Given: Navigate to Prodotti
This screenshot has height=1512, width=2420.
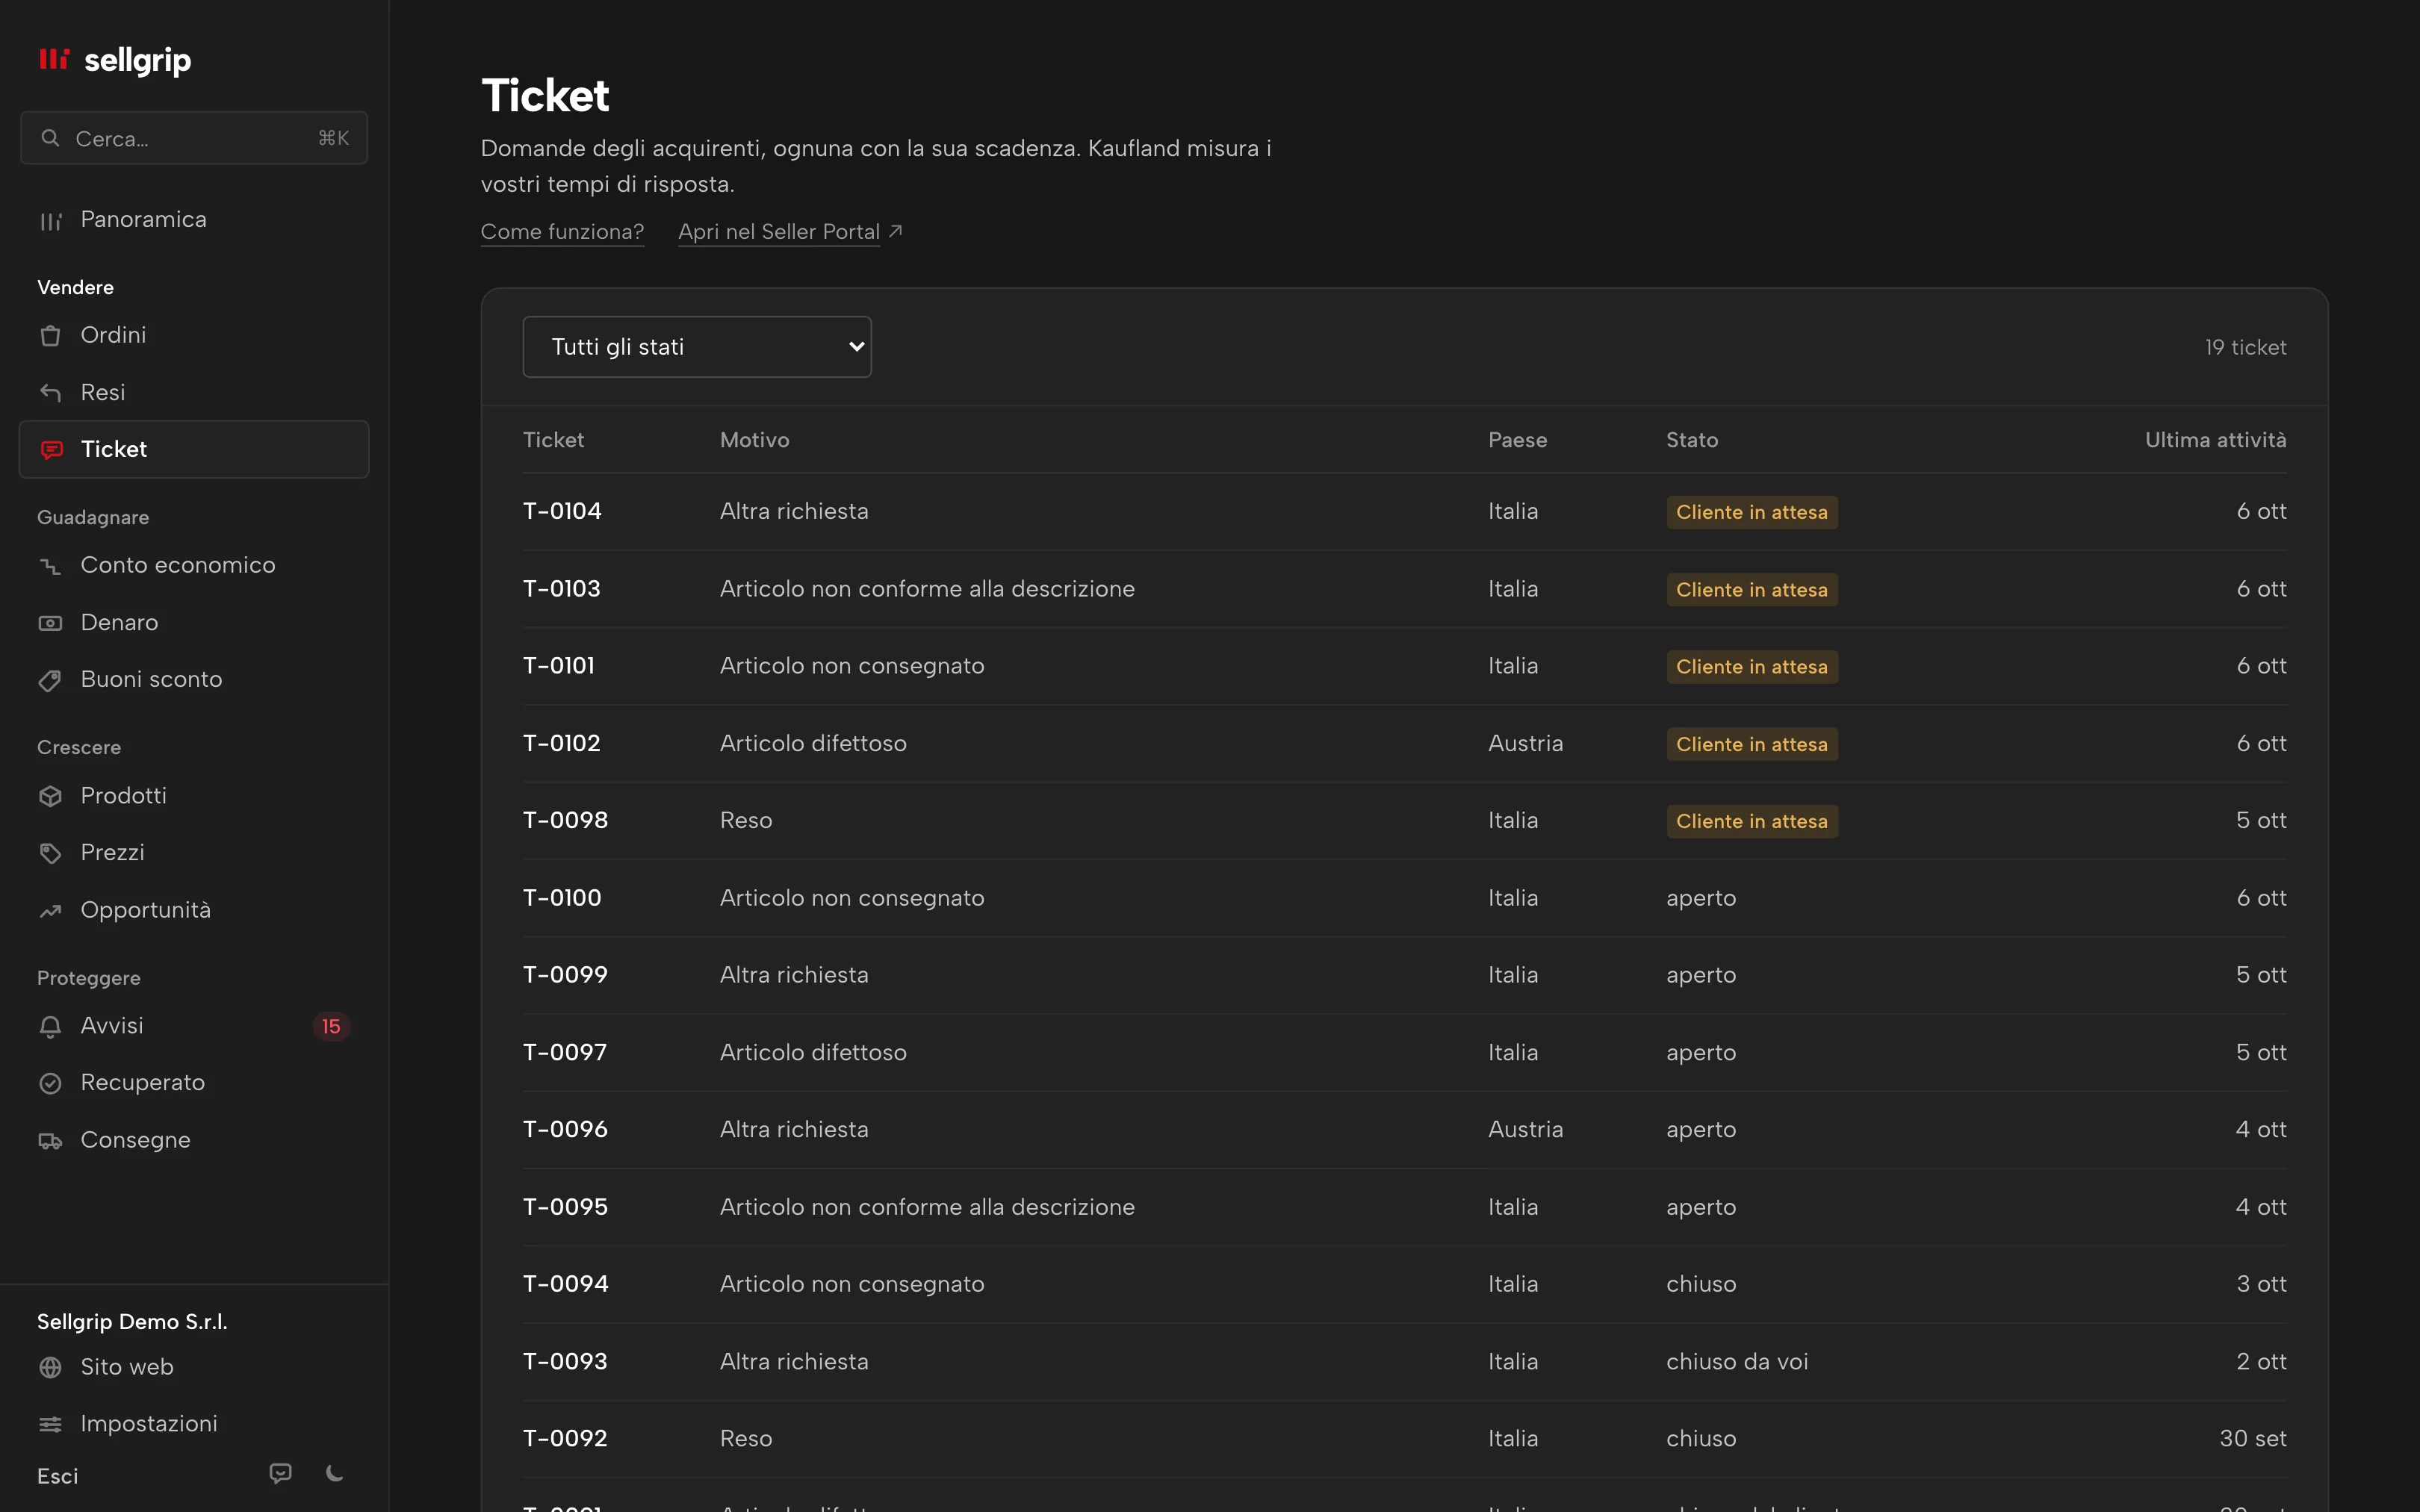Looking at the screenshot, I should 194,795.
